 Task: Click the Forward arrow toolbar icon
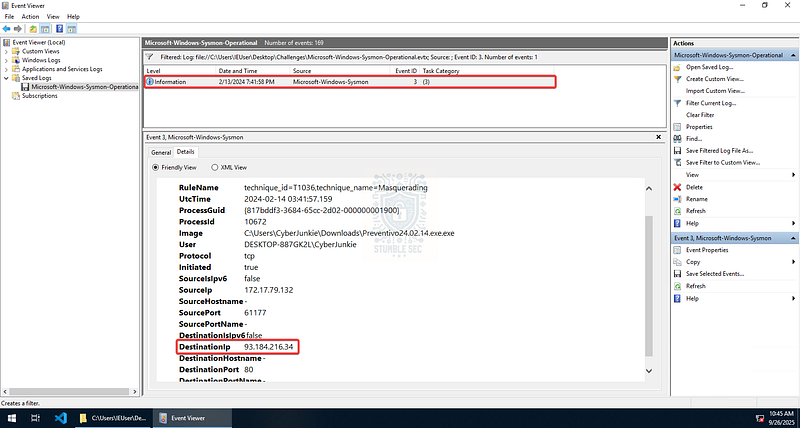coord(18,29)
